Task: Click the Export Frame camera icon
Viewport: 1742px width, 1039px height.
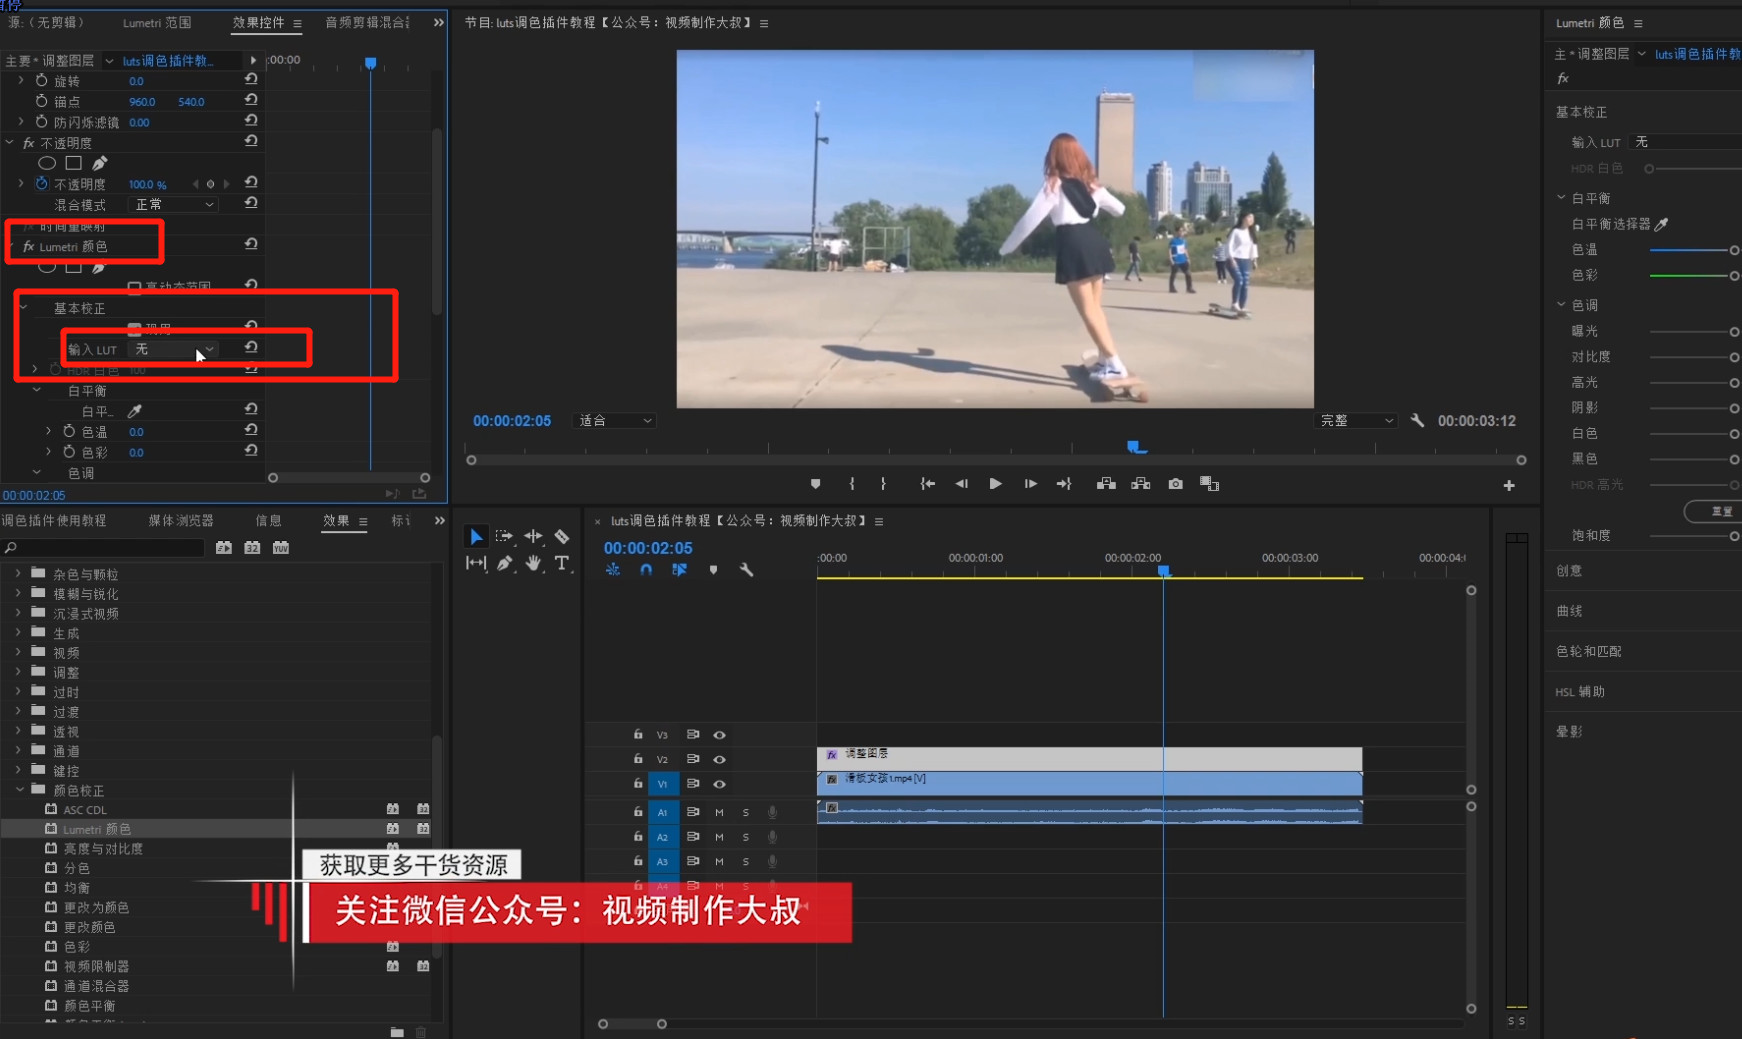Action: pyautogui.click(x=1175, y=484)
